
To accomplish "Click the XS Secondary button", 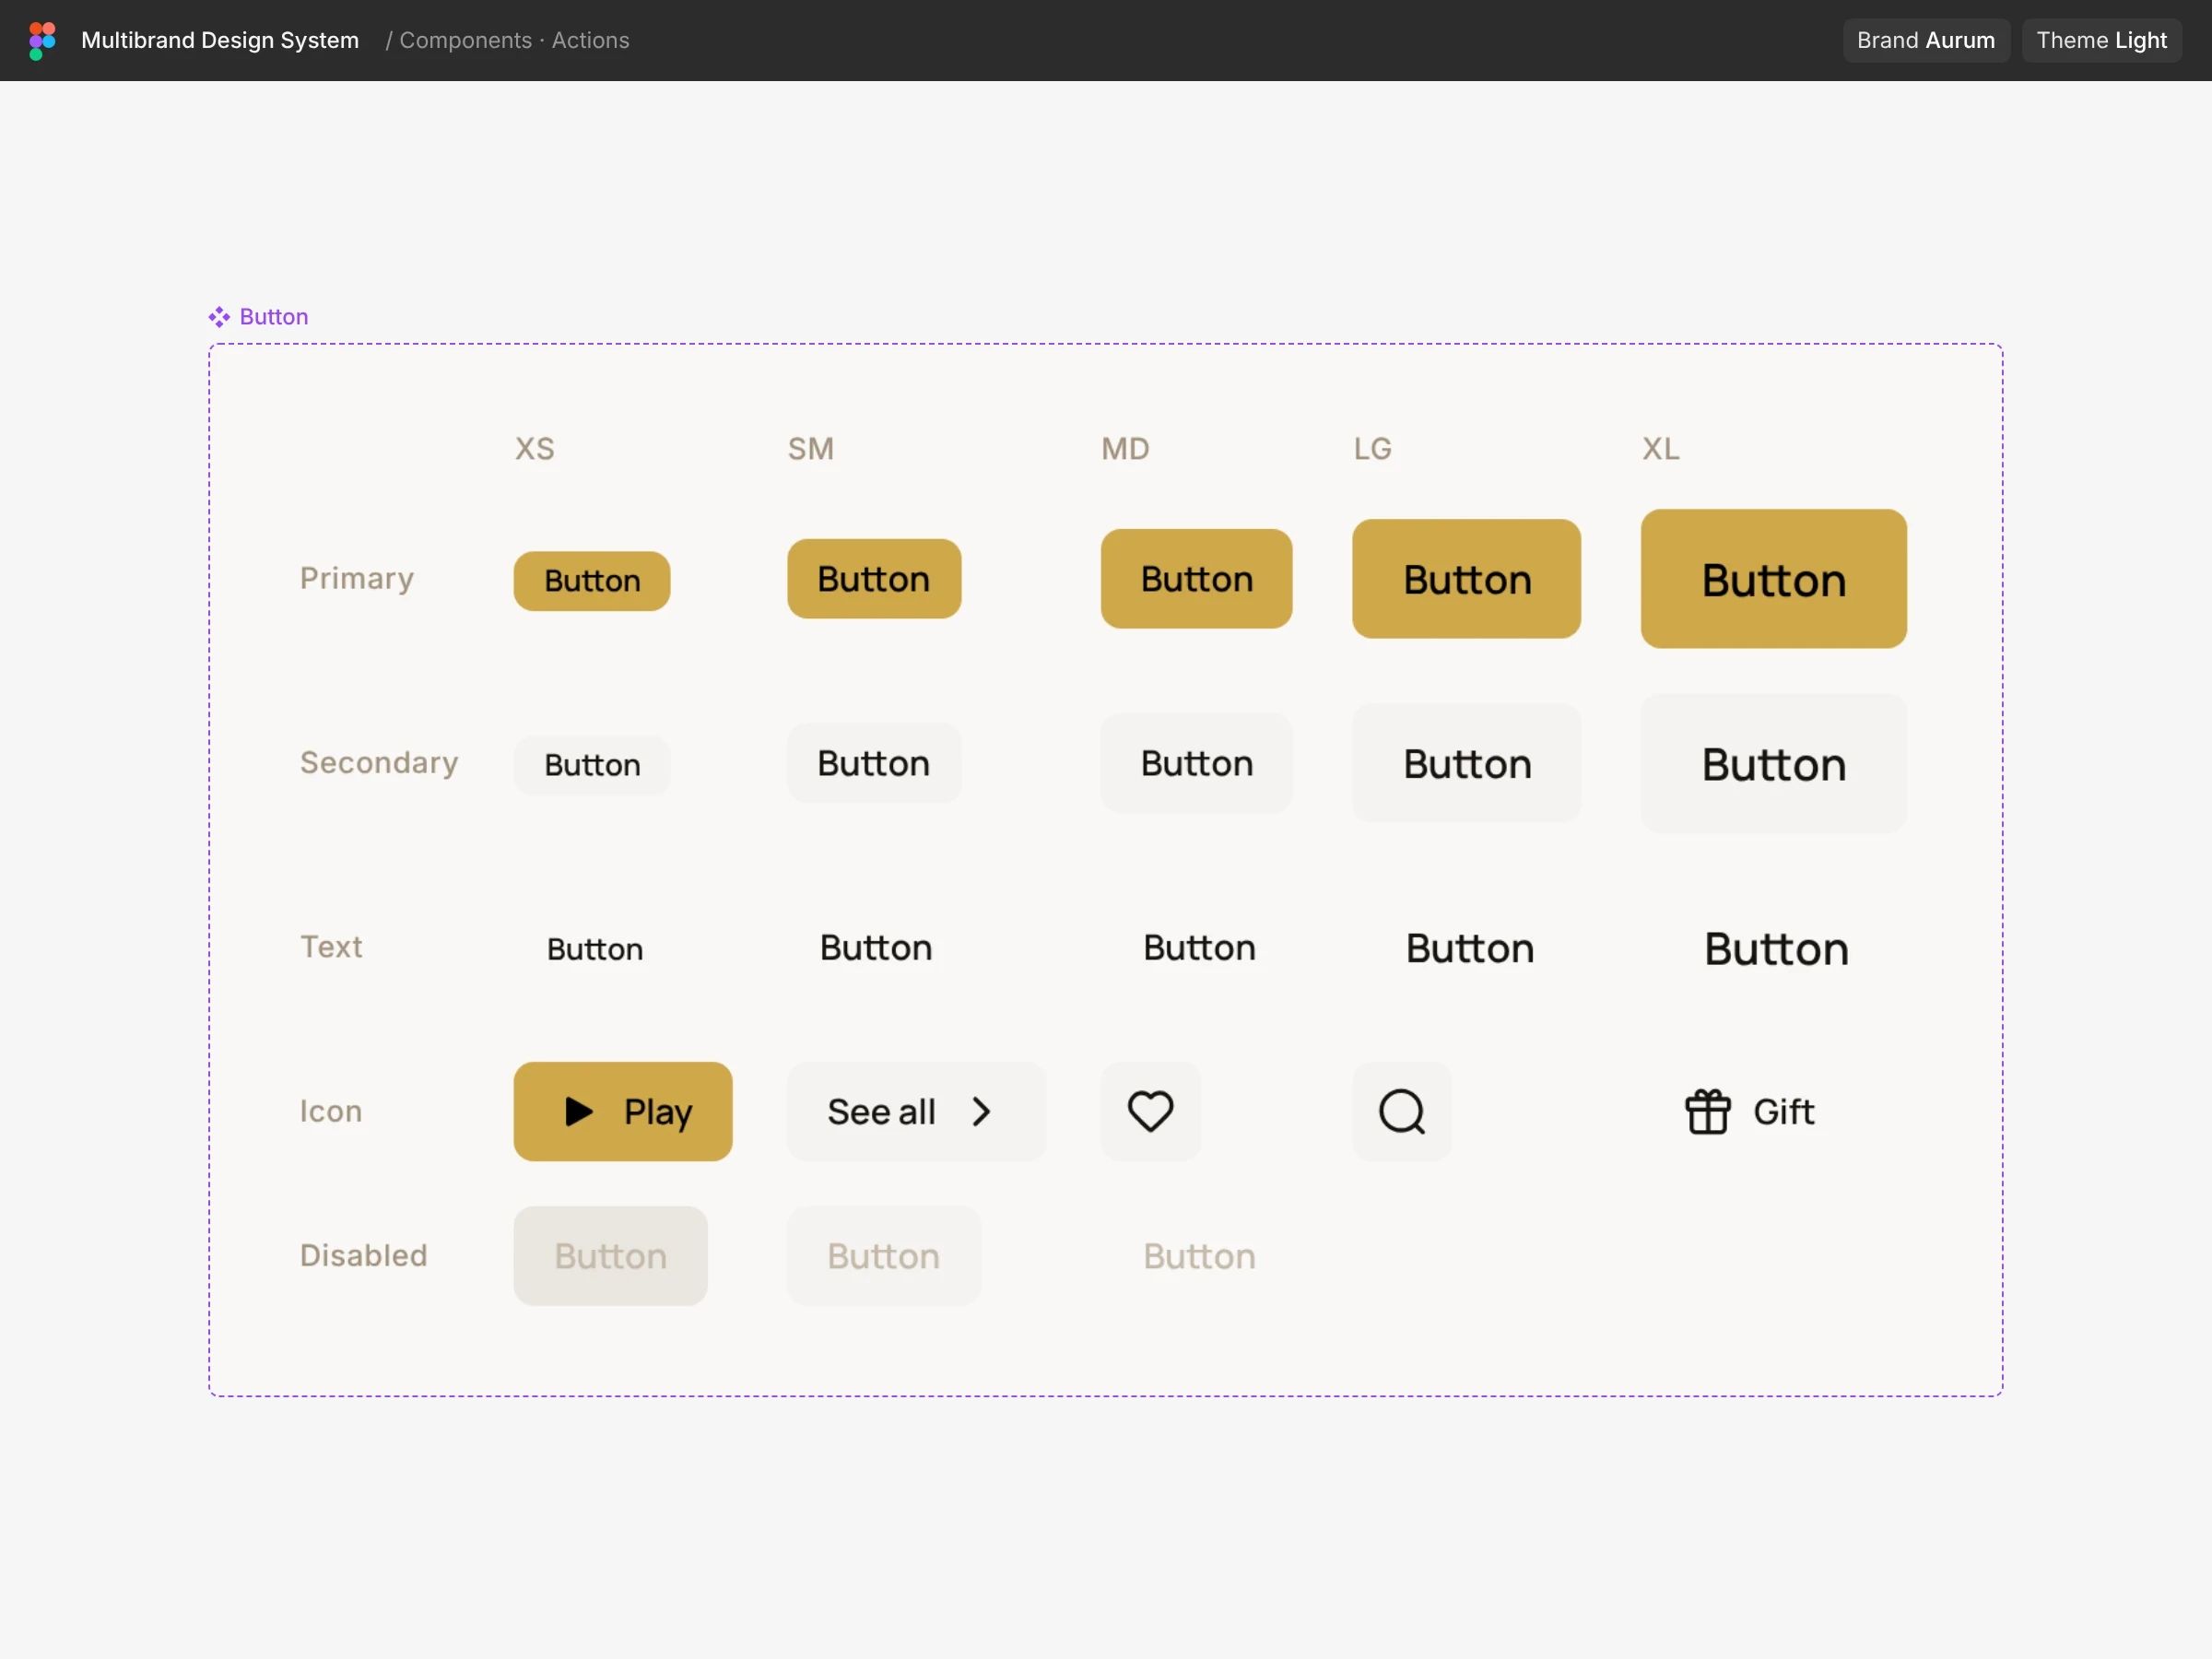I will pos(592,765).
